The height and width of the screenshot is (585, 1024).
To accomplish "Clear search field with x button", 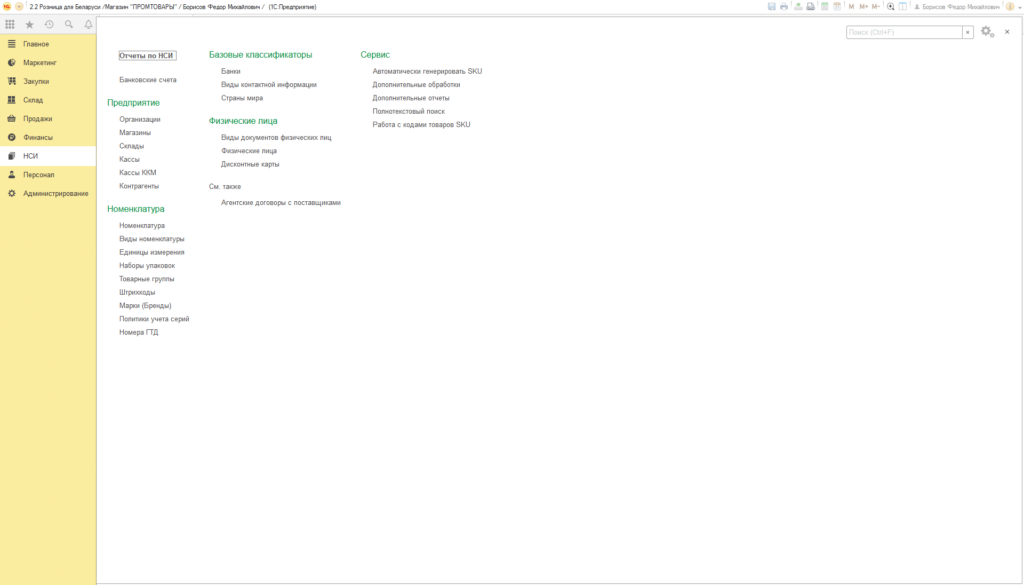I will (968, 32).
